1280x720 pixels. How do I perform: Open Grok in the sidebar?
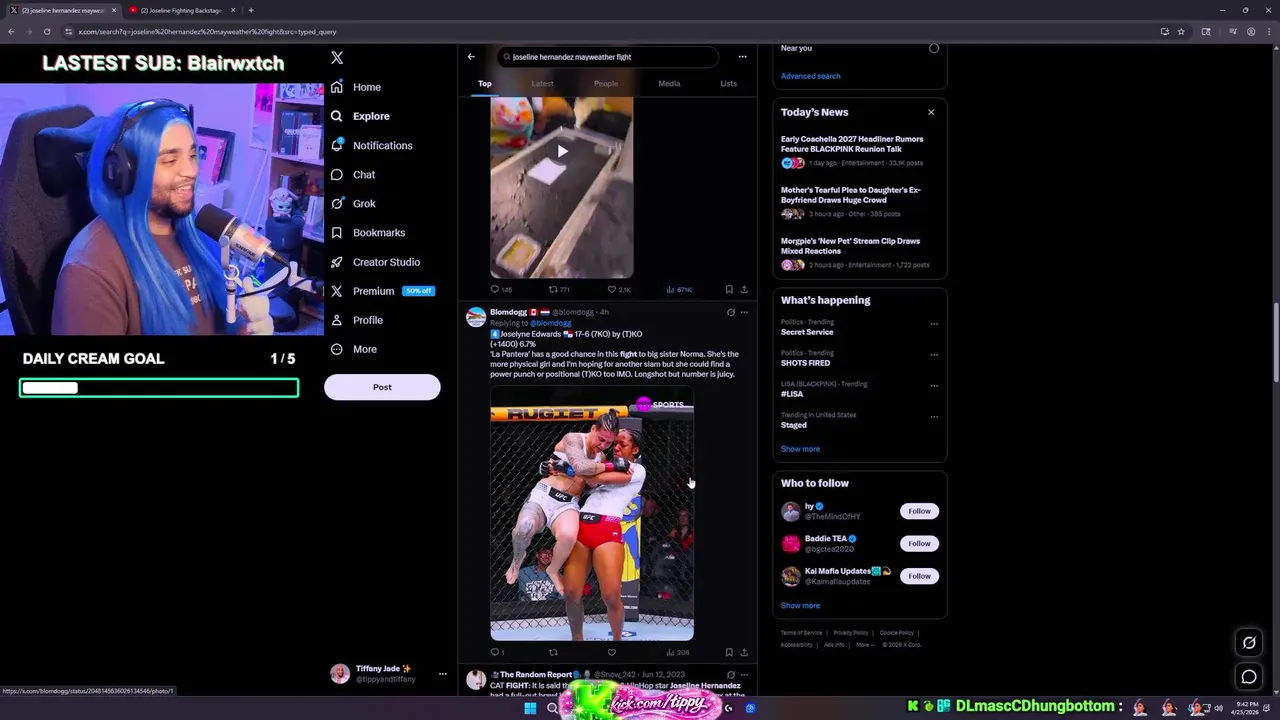pos(353,203)
